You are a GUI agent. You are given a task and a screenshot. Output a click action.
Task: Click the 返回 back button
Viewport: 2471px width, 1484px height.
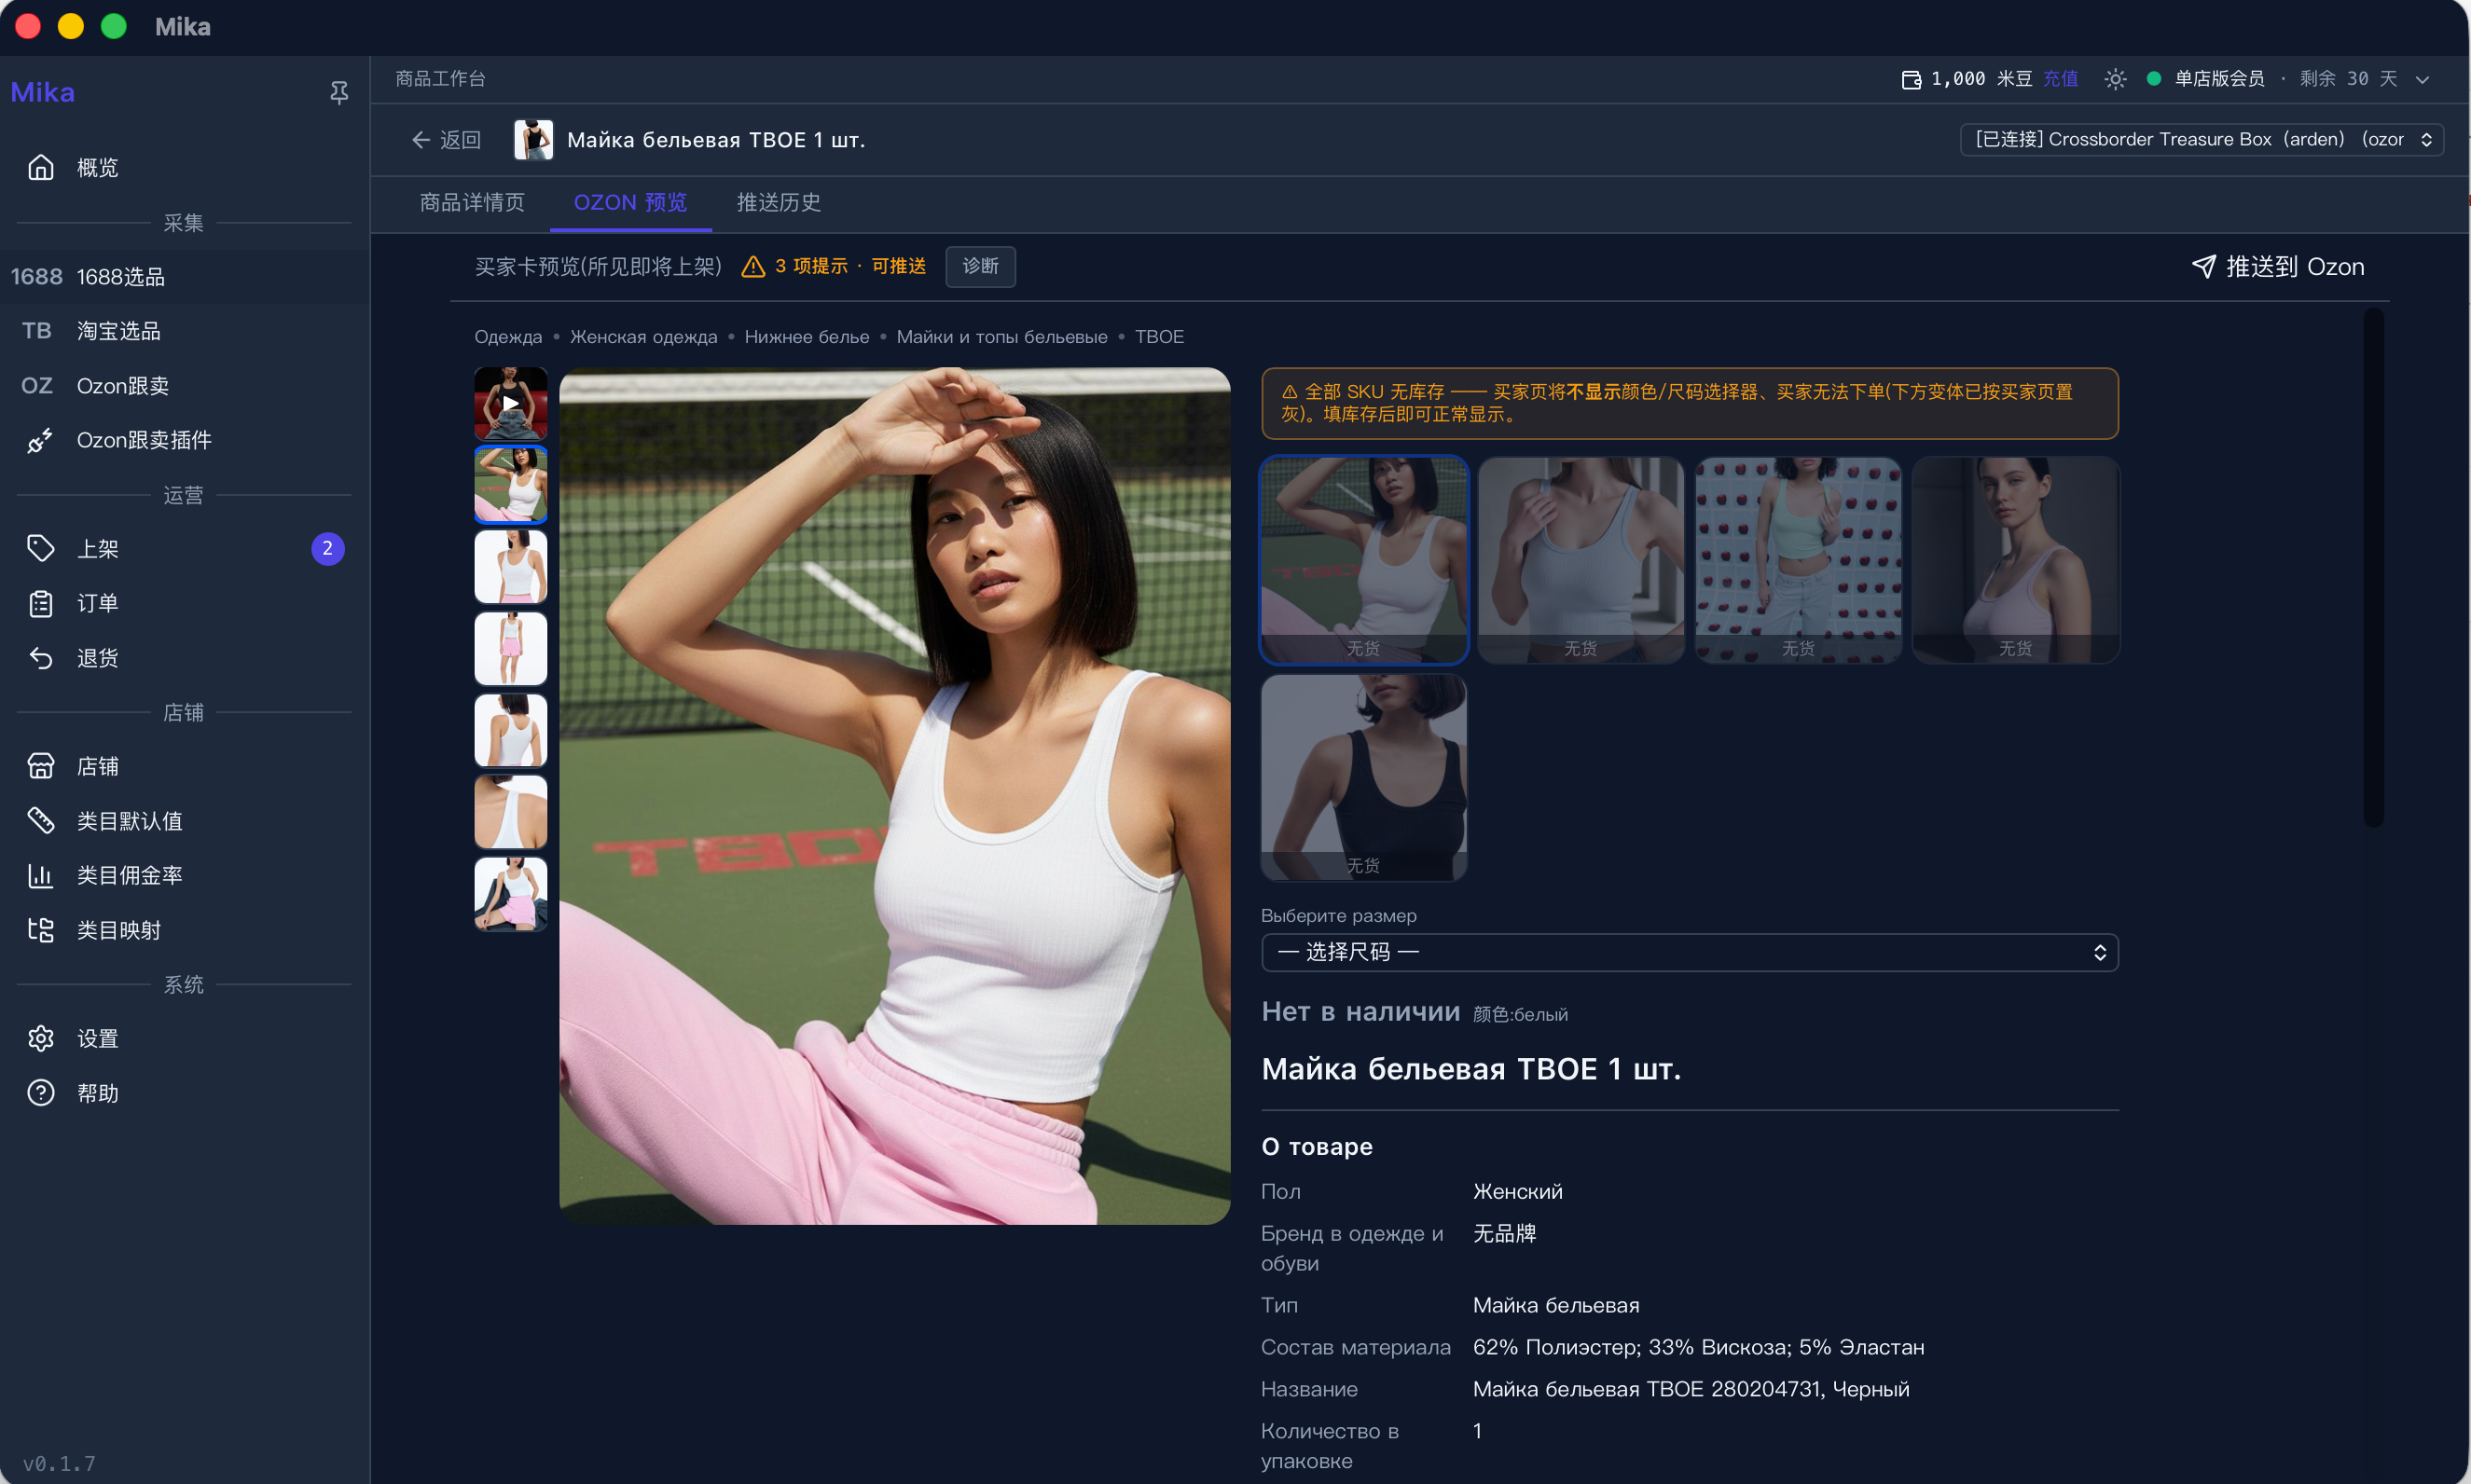447,140
